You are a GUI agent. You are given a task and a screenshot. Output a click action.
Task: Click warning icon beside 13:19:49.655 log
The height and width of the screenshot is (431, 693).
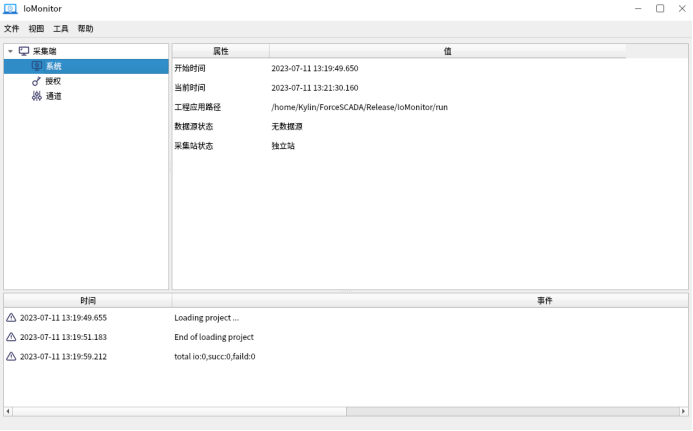pos(11,317)
